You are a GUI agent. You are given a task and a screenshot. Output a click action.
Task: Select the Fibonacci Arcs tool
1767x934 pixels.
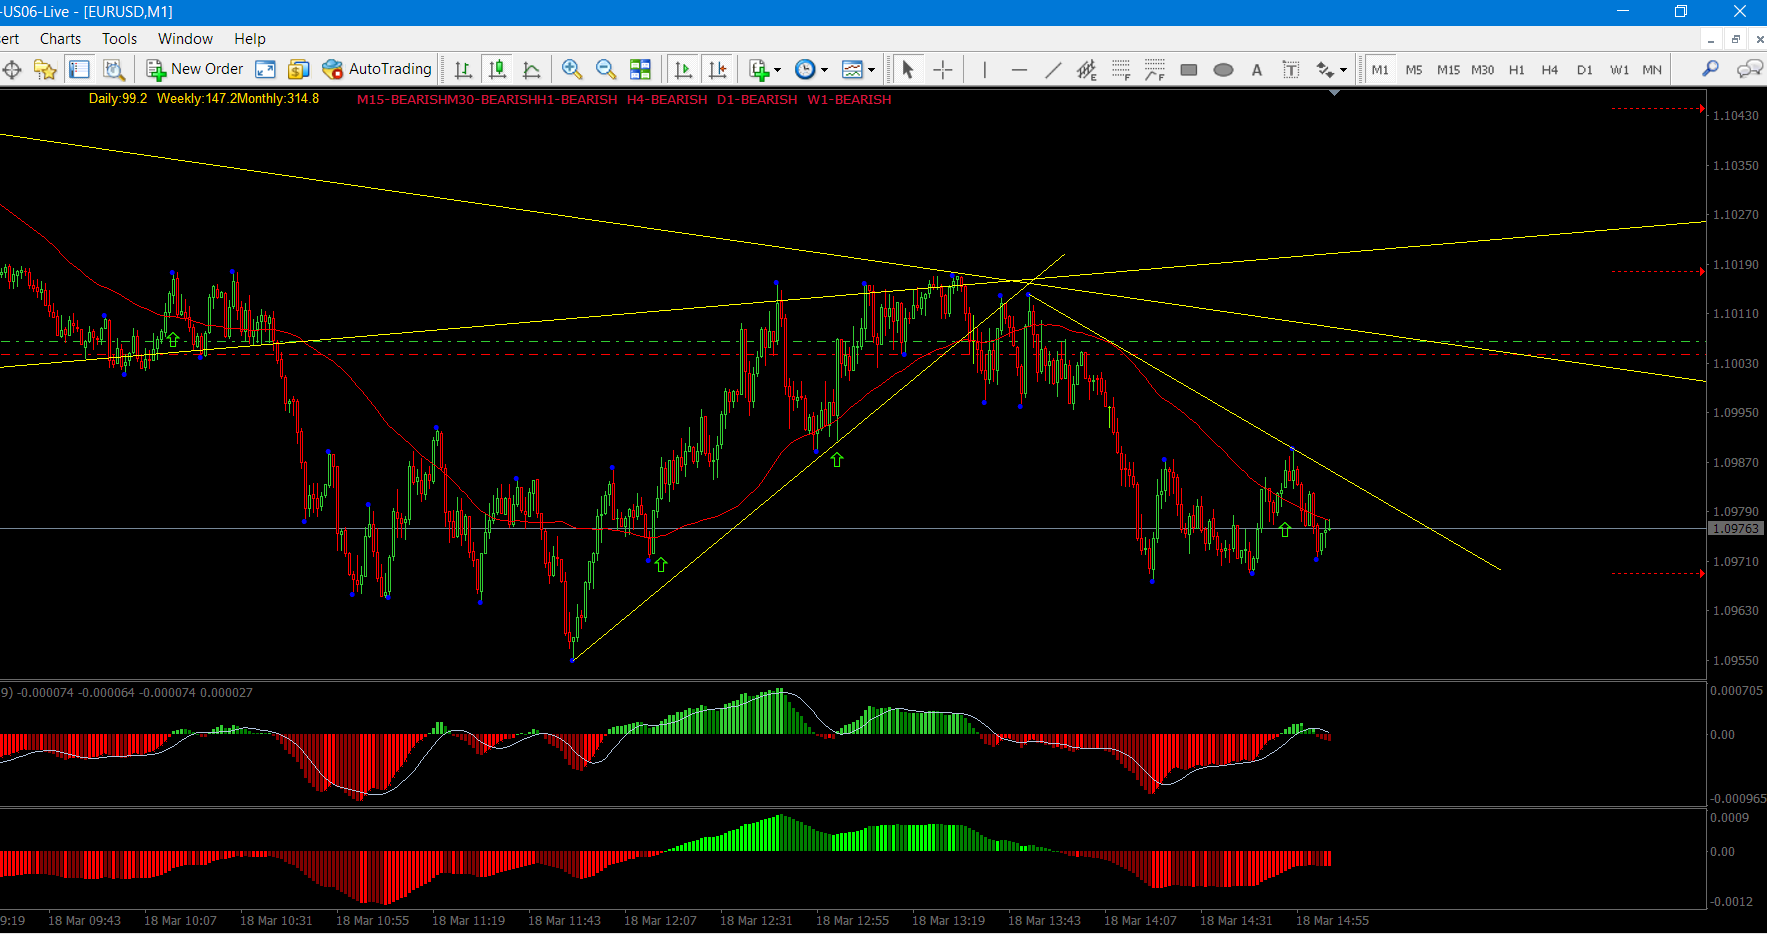(x=1155, y=69)
